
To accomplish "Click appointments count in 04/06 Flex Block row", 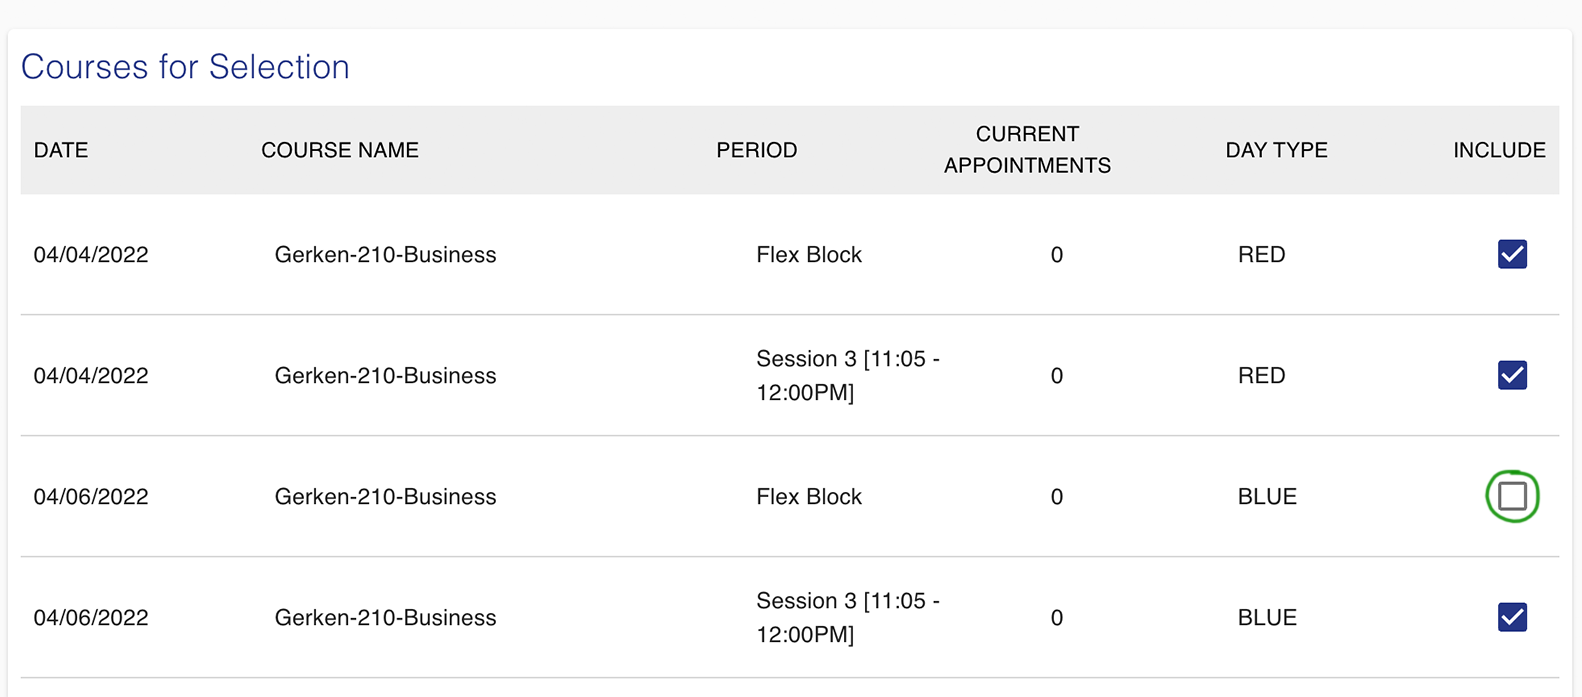I will click(x=1057, y=497).
